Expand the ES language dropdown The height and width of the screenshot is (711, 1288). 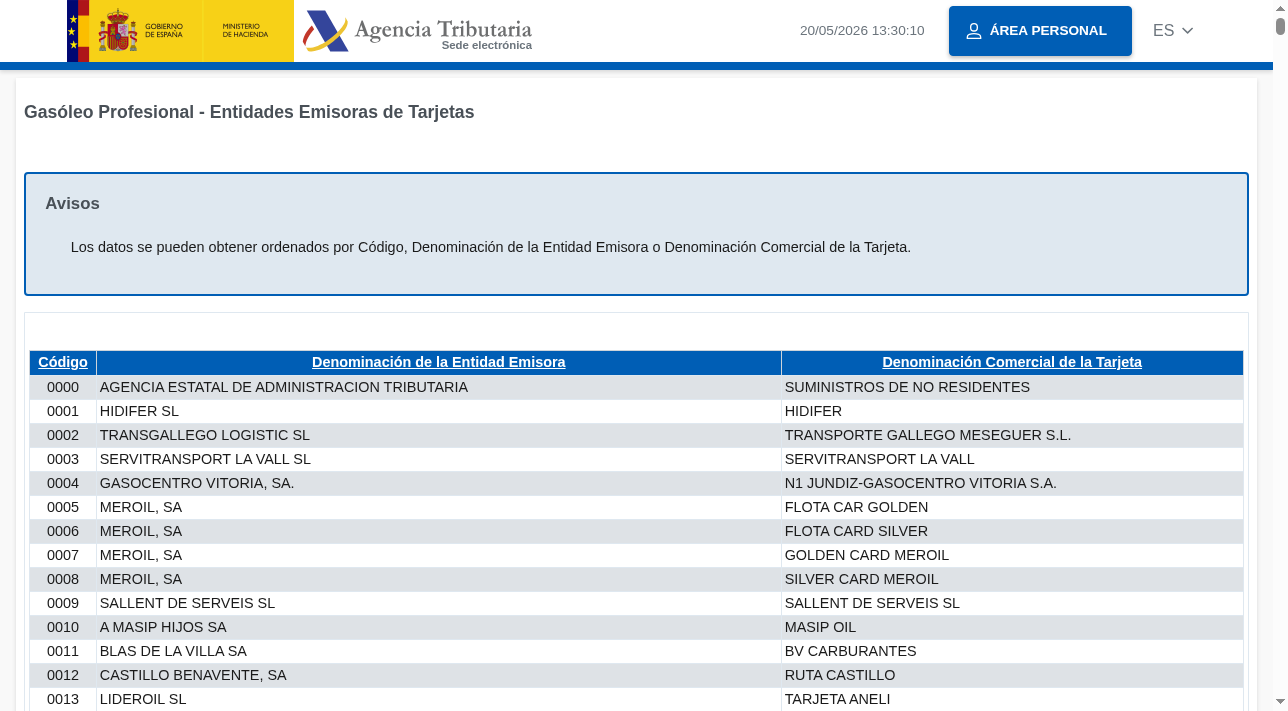click(1173, 31)
